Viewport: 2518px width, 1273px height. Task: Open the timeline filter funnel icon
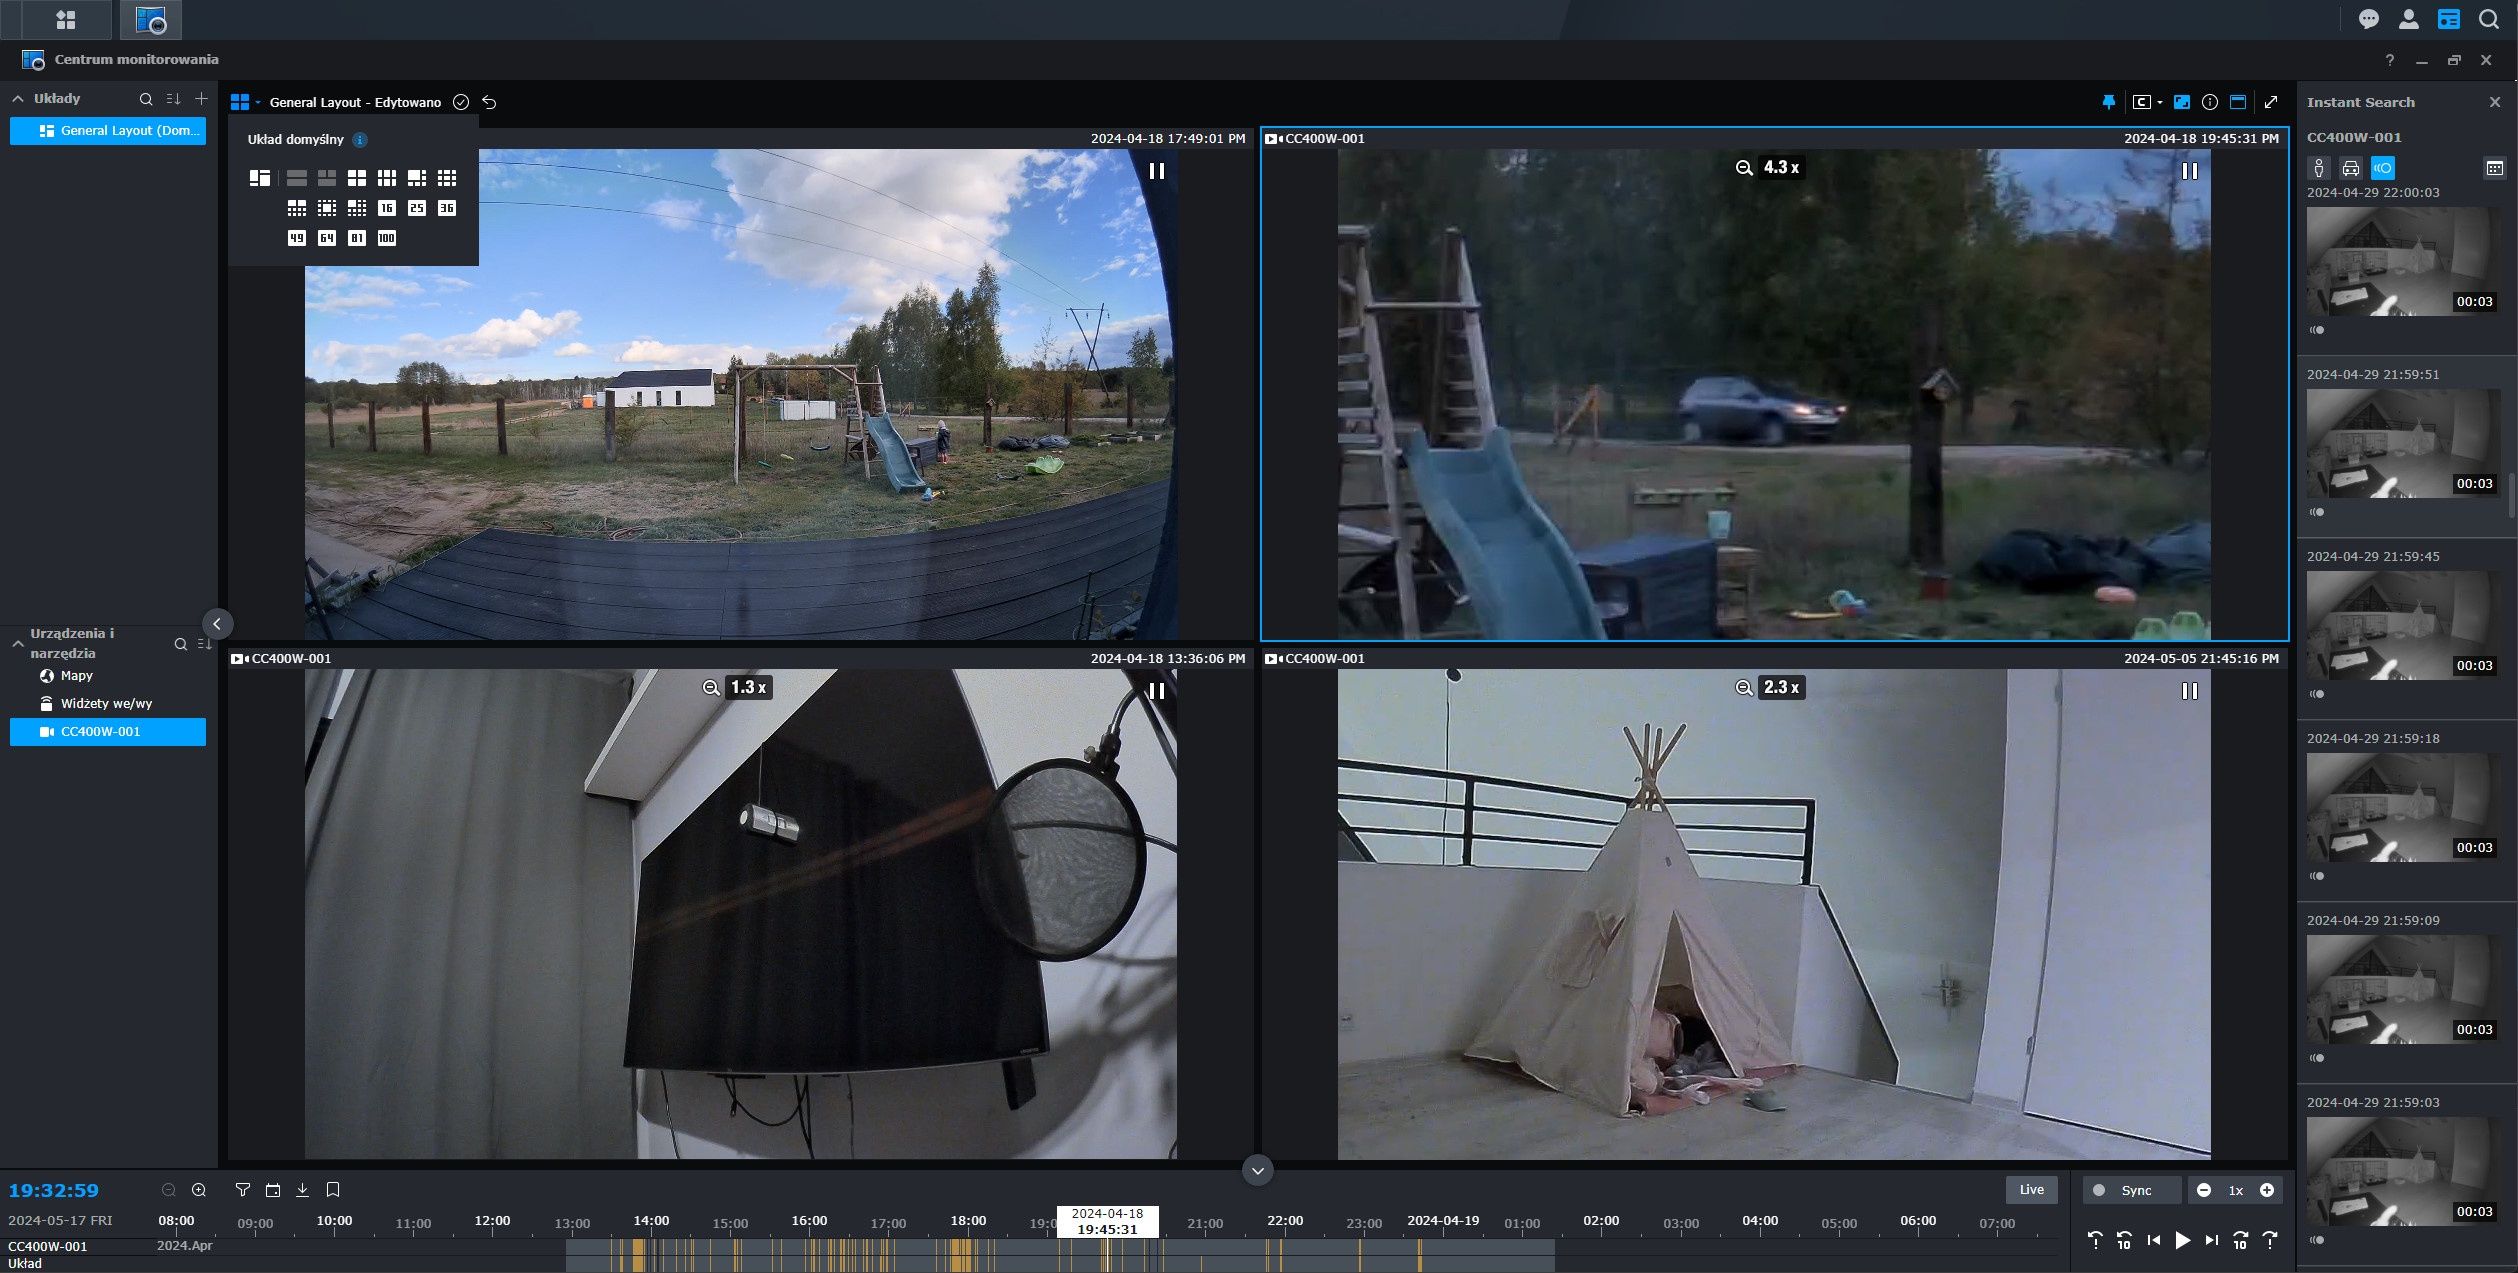[x=242, y=1189]
